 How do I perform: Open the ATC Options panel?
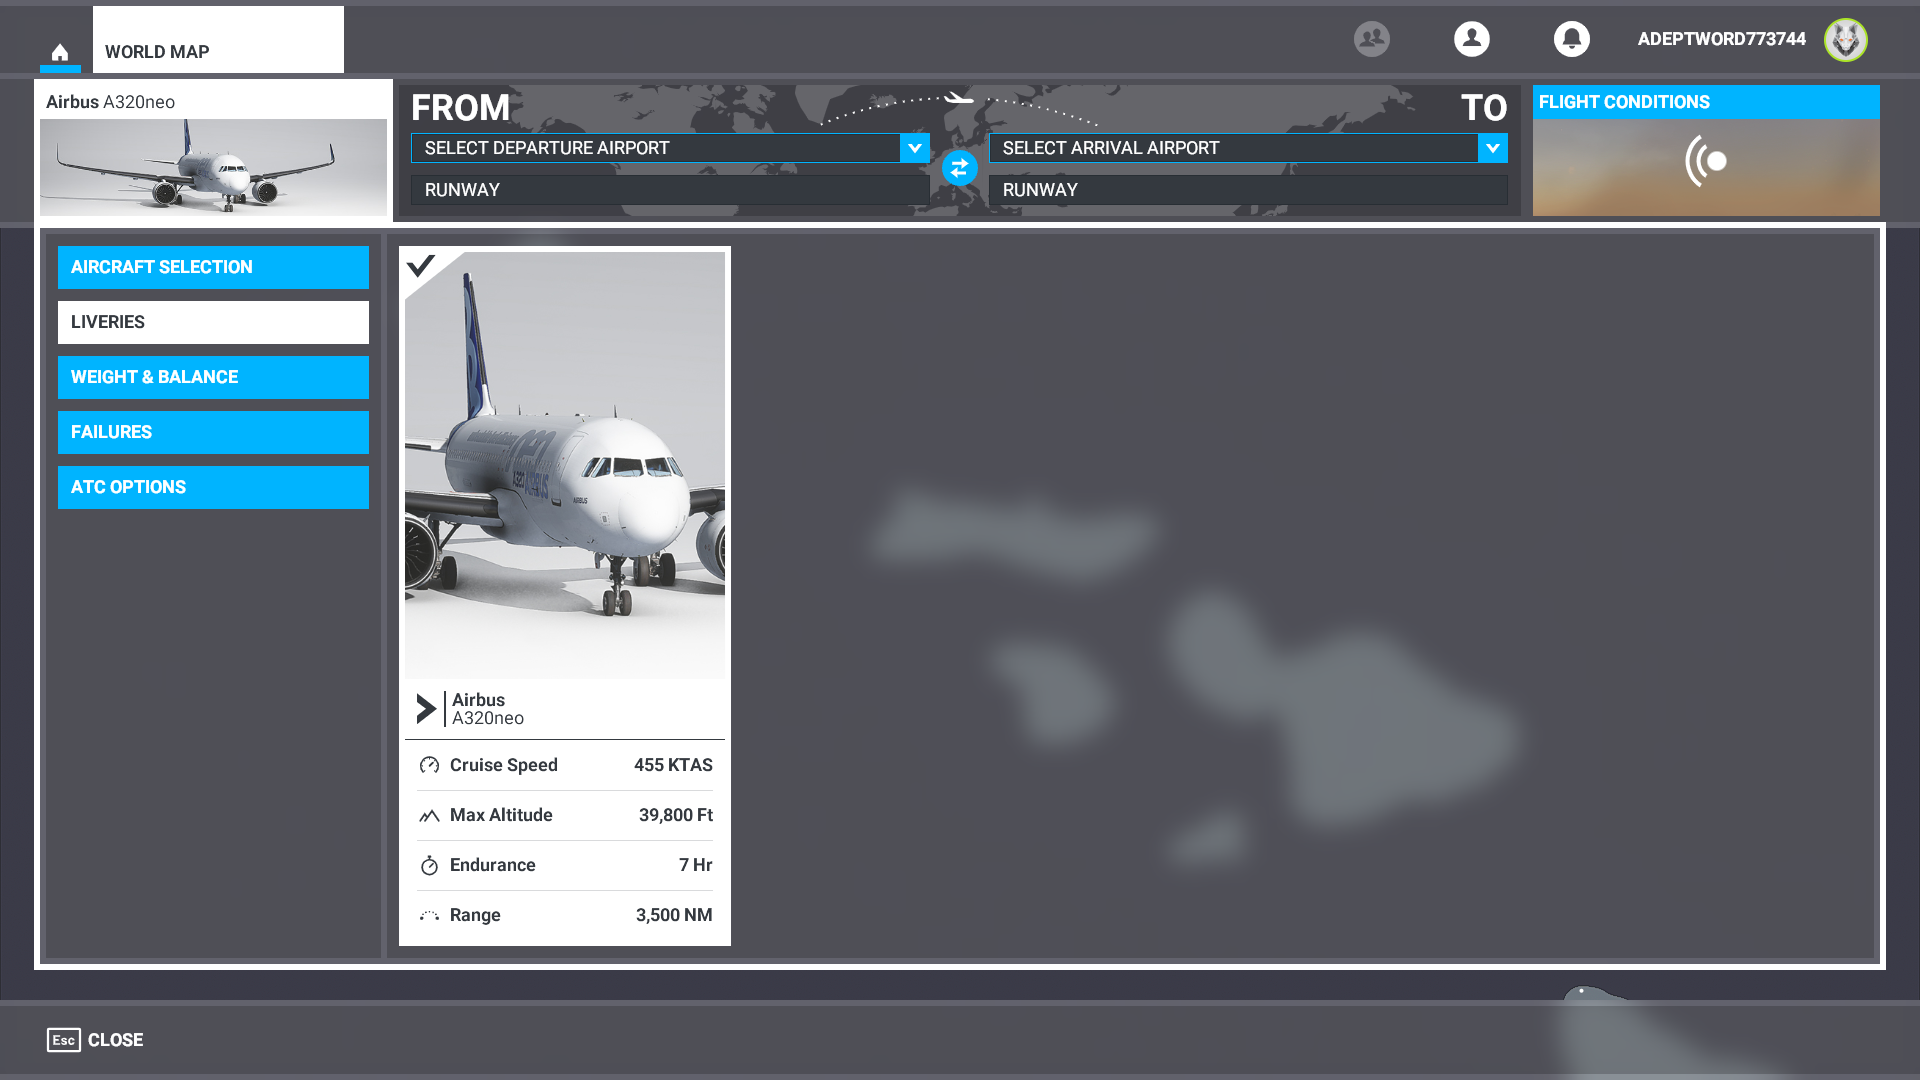coord(214,487)
